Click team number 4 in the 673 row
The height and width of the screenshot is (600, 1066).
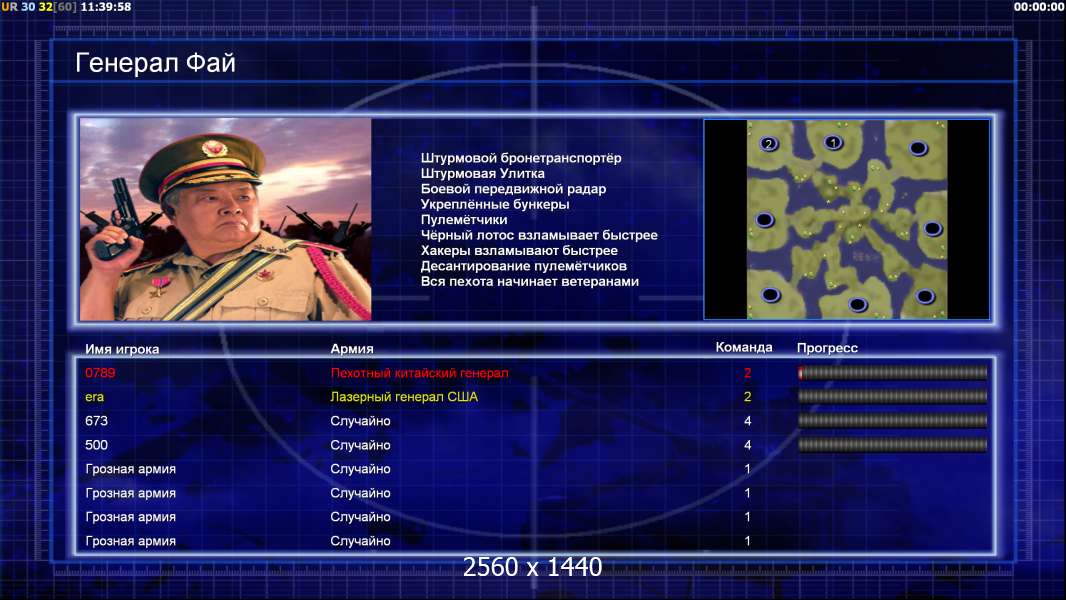[x=748, y=421]
